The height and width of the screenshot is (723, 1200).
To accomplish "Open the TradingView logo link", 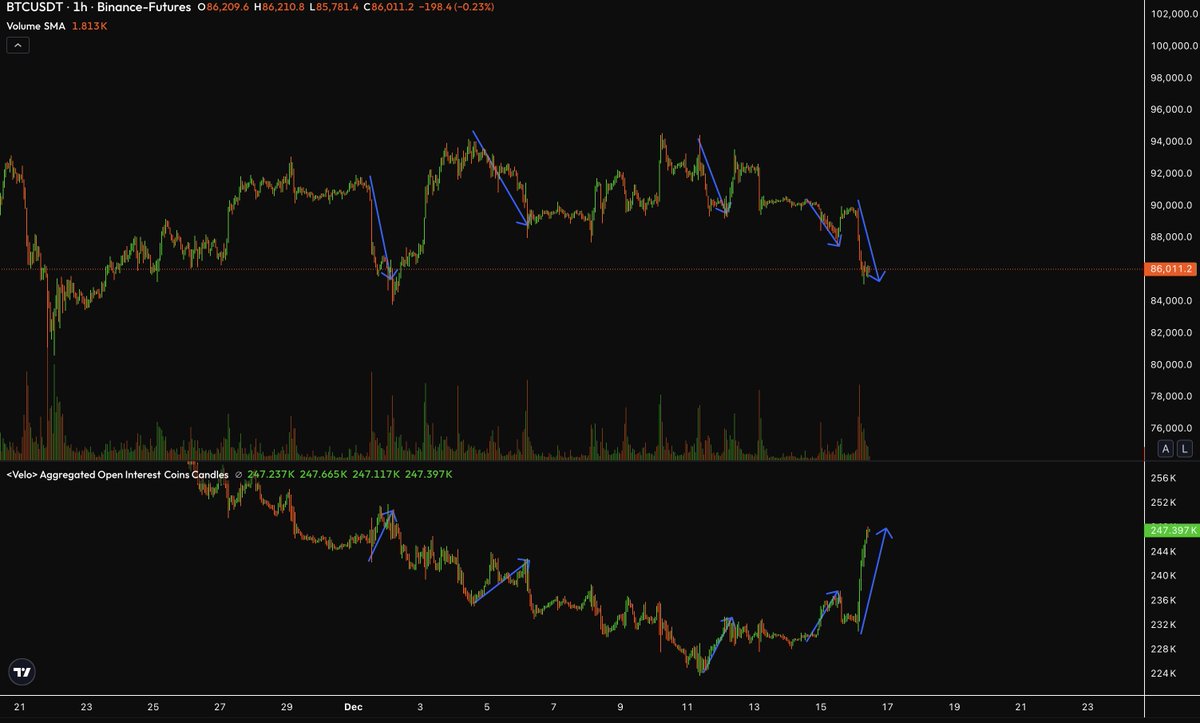I will click(21, 673).
